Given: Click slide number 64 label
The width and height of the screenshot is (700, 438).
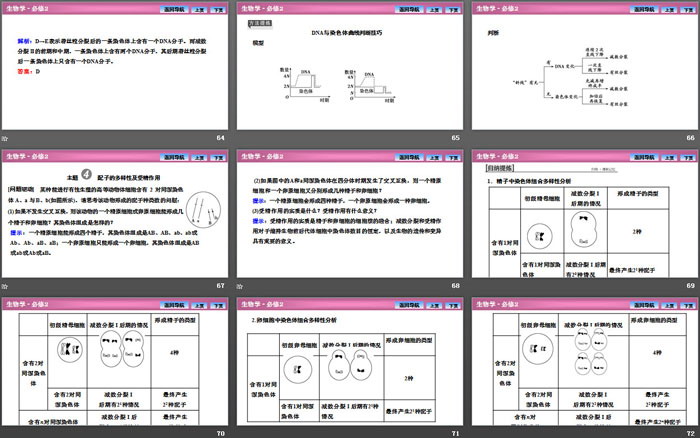Looking at the screenshot, I should pyautogui.click(x=221, y=138).
